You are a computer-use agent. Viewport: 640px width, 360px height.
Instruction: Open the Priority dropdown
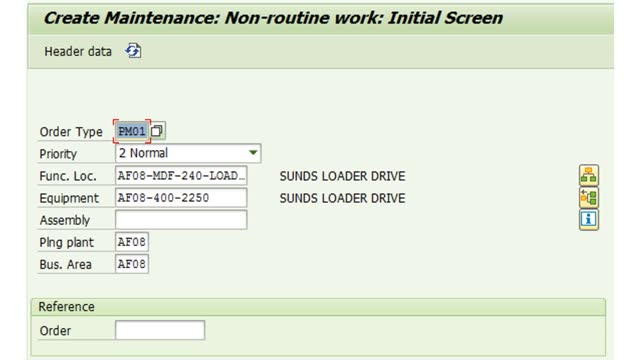[253, 153]
